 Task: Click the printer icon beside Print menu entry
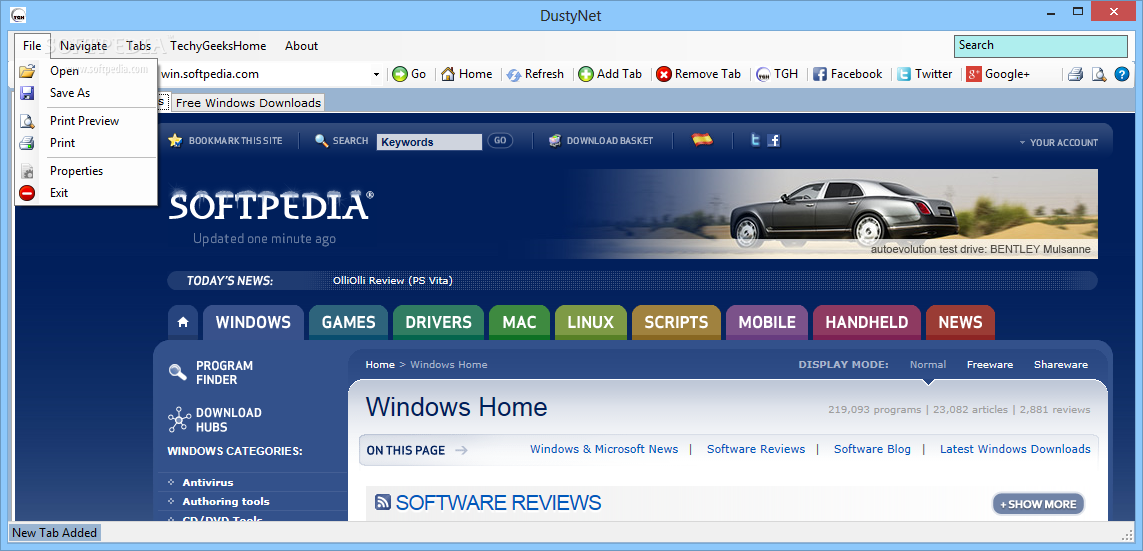(27, 143)
